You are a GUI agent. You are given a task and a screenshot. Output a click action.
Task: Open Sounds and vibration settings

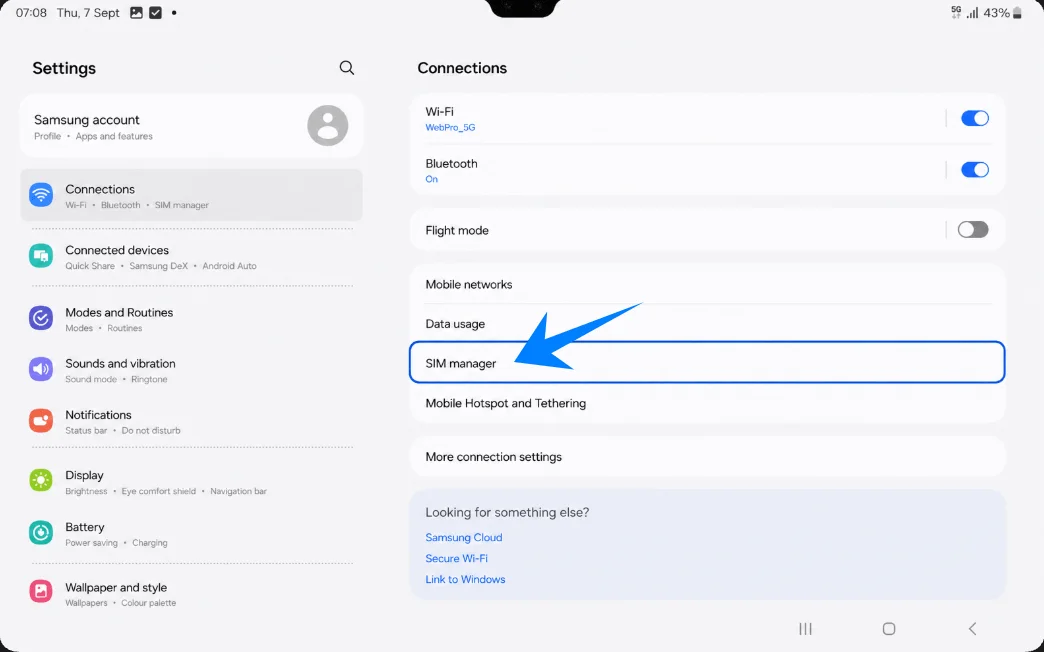(x=192, y=370)
